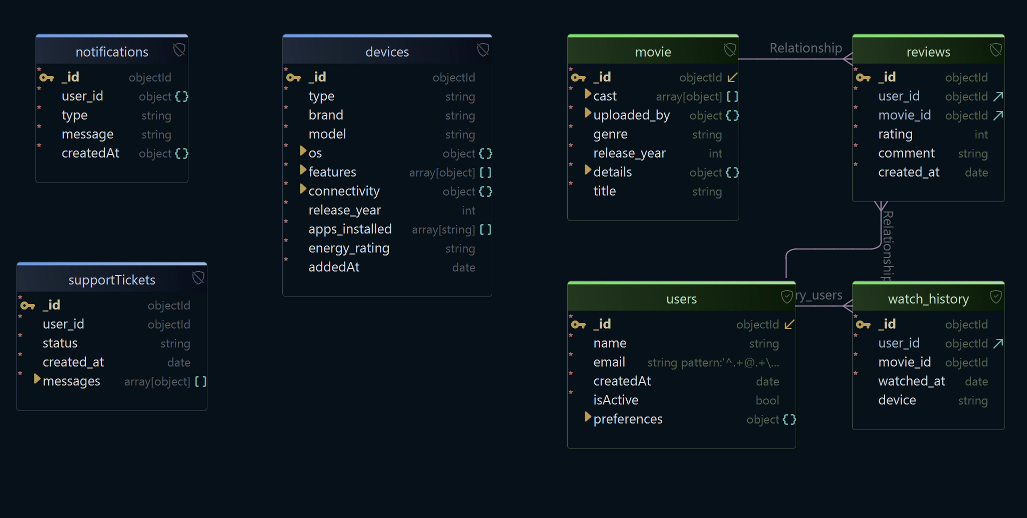Select release_year field in movie table

pyautogui.click(x=653, y=153)
